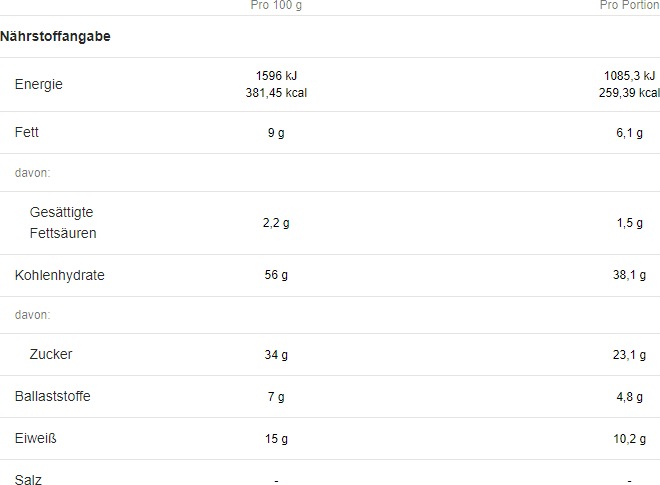Select the 9 g fat value

tap(276, 133)
